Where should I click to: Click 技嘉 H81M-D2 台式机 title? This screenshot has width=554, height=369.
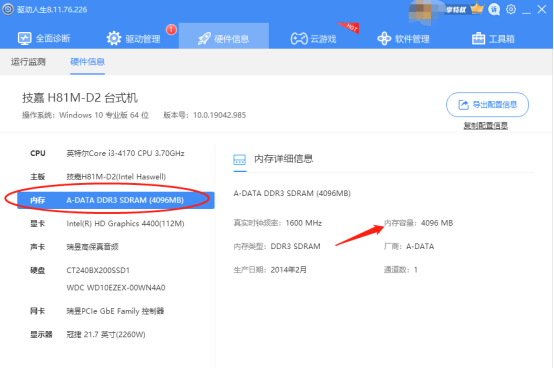click(80, 98)
